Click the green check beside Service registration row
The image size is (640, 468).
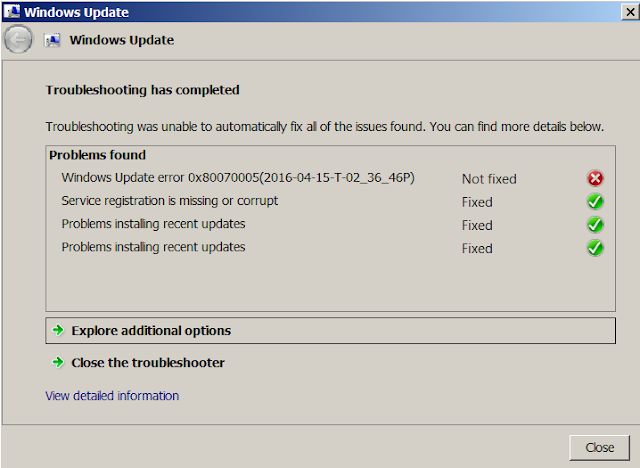click(x=595, y=202)
